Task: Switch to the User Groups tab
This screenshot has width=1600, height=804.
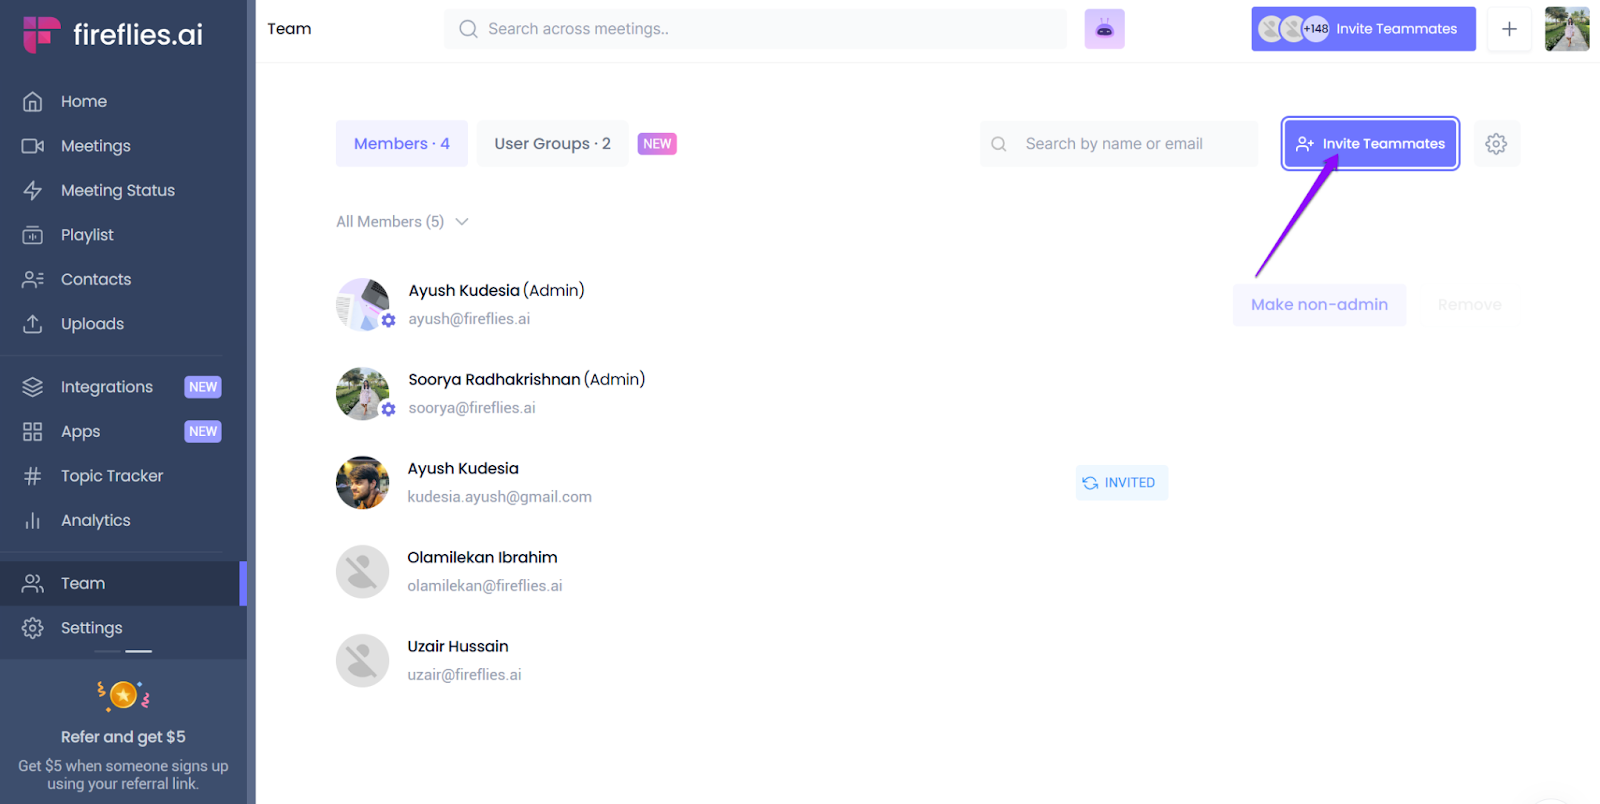Action: pos(552,144)
